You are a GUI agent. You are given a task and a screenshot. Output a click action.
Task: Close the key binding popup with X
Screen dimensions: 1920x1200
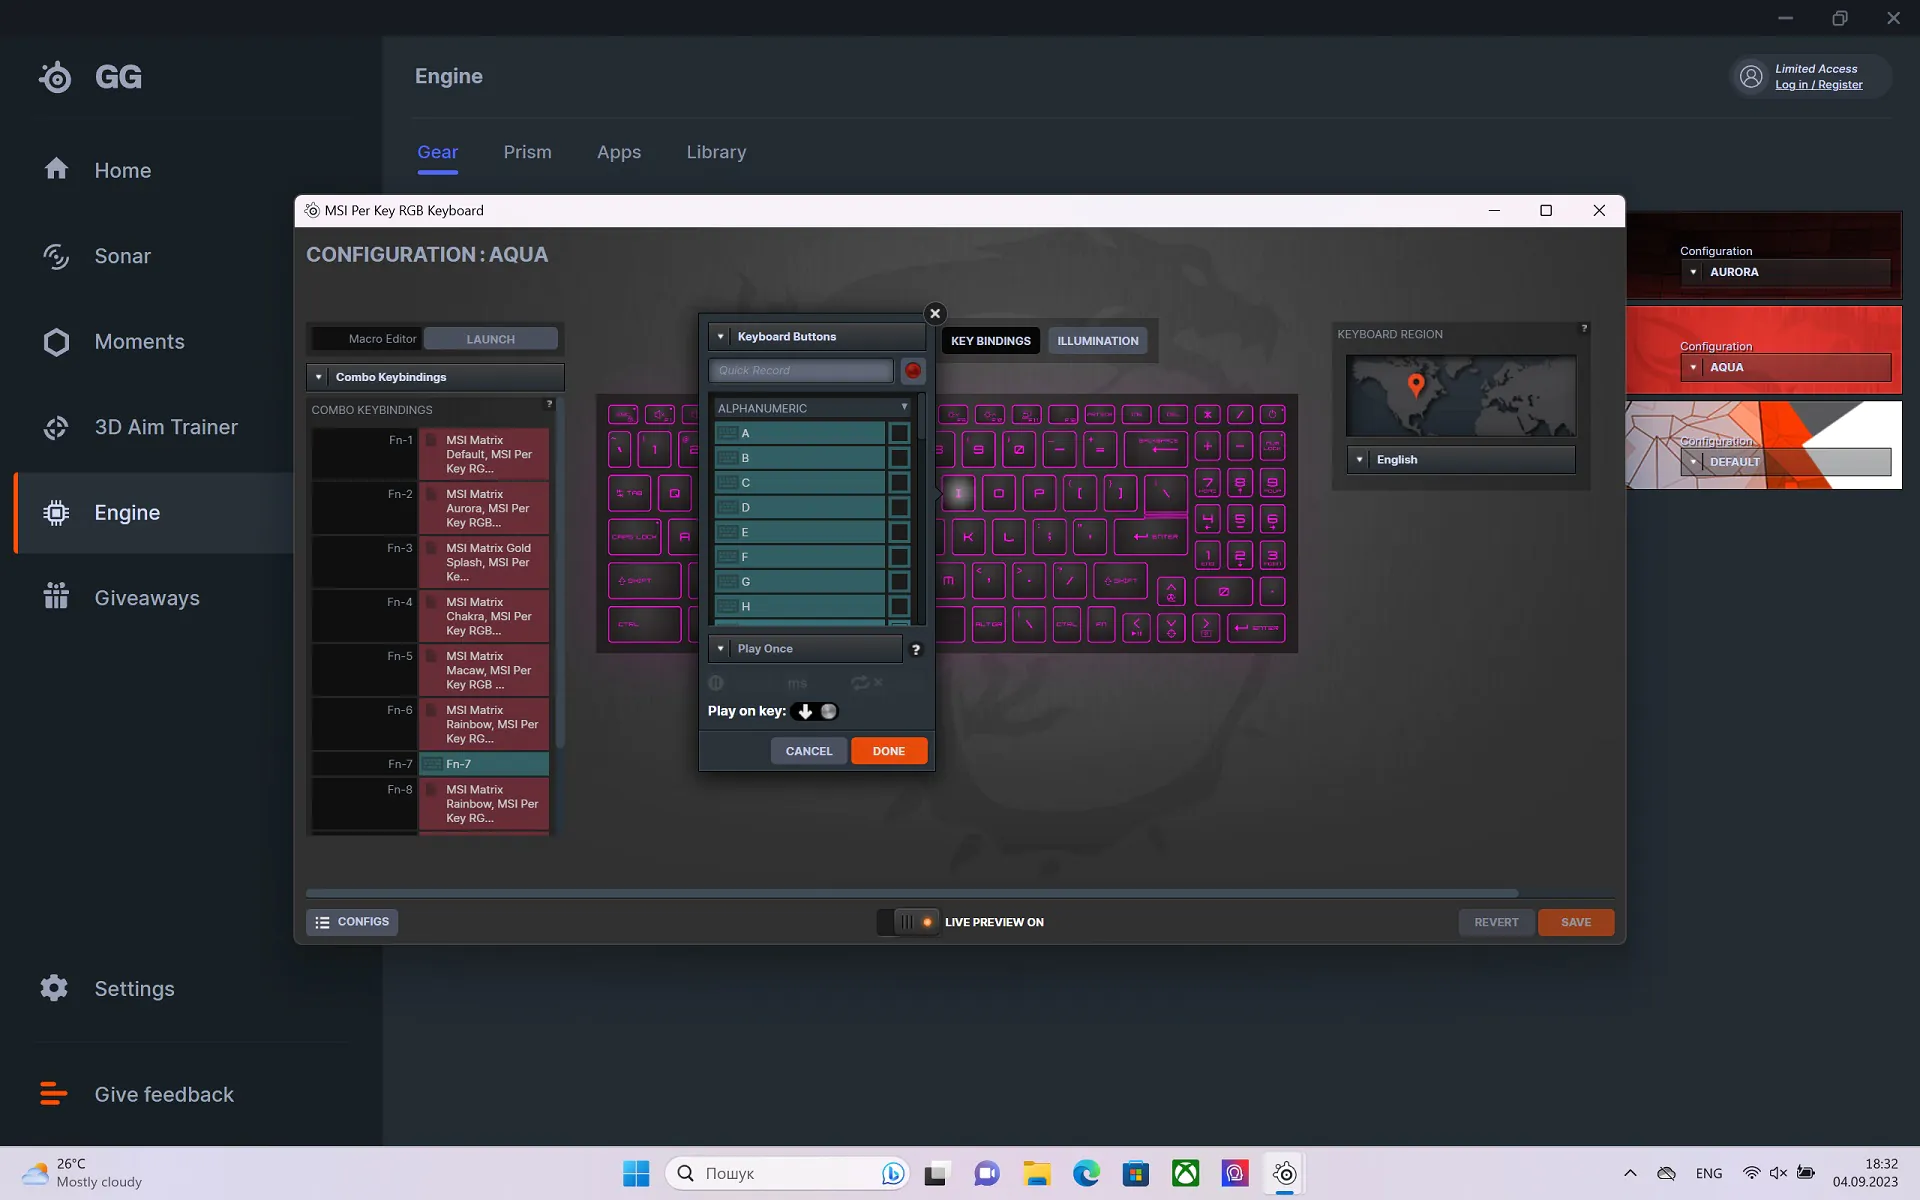(935, 314)
